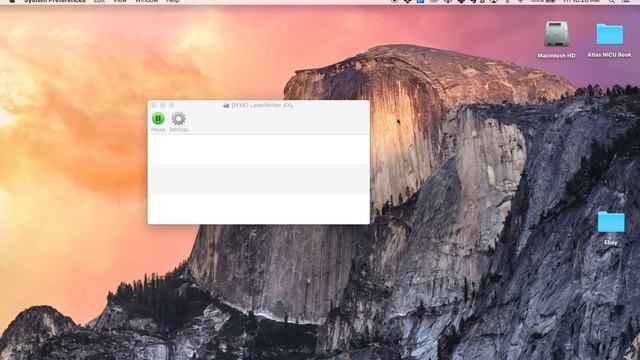The width and height of the screenshot is (640, 360).
Task: Click the DYMO LabelWriter 4XL window title
Action: (262, 105)
